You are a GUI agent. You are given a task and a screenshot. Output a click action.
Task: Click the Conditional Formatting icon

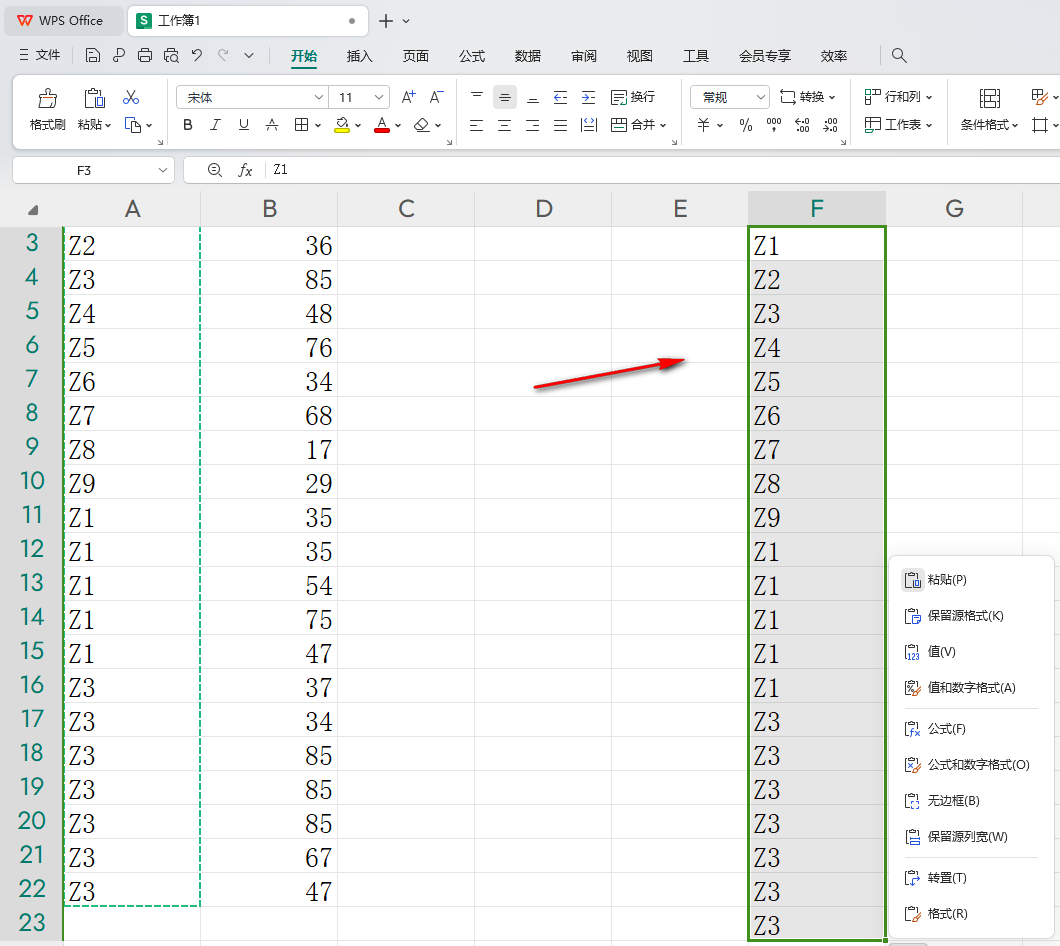coord(989,99)
